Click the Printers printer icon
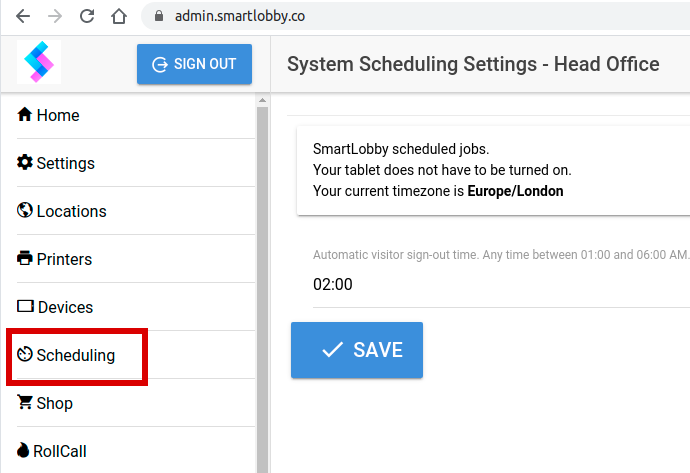 tap(25, 258)
